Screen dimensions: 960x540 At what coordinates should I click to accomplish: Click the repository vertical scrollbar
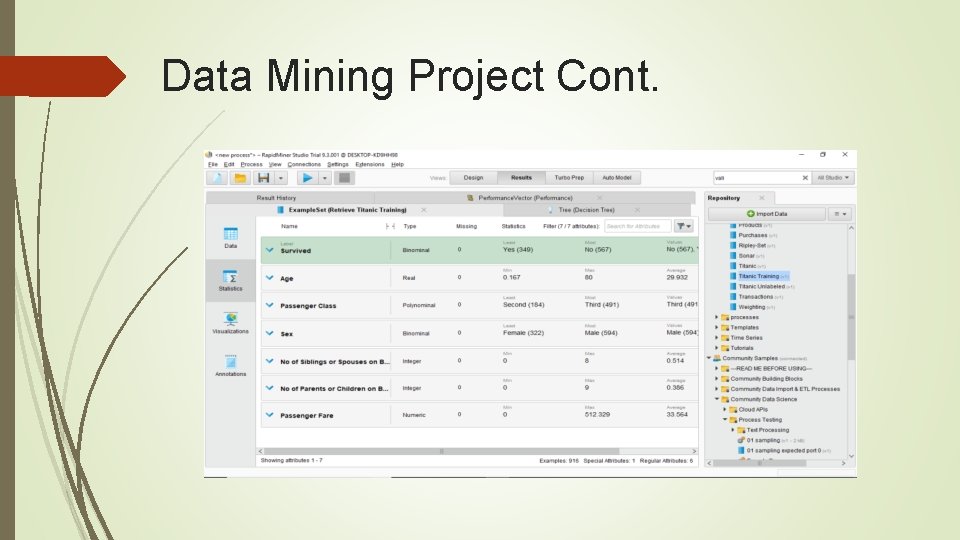pyautogui.click(x=851, y=317)
